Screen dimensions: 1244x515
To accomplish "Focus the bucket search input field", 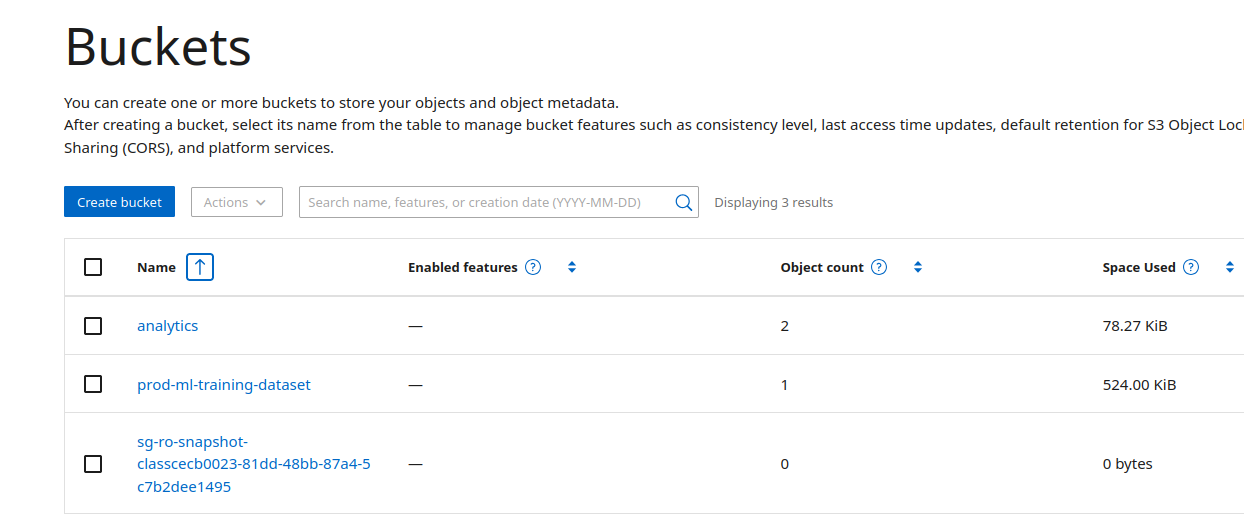I will click(x=486, y=202).
